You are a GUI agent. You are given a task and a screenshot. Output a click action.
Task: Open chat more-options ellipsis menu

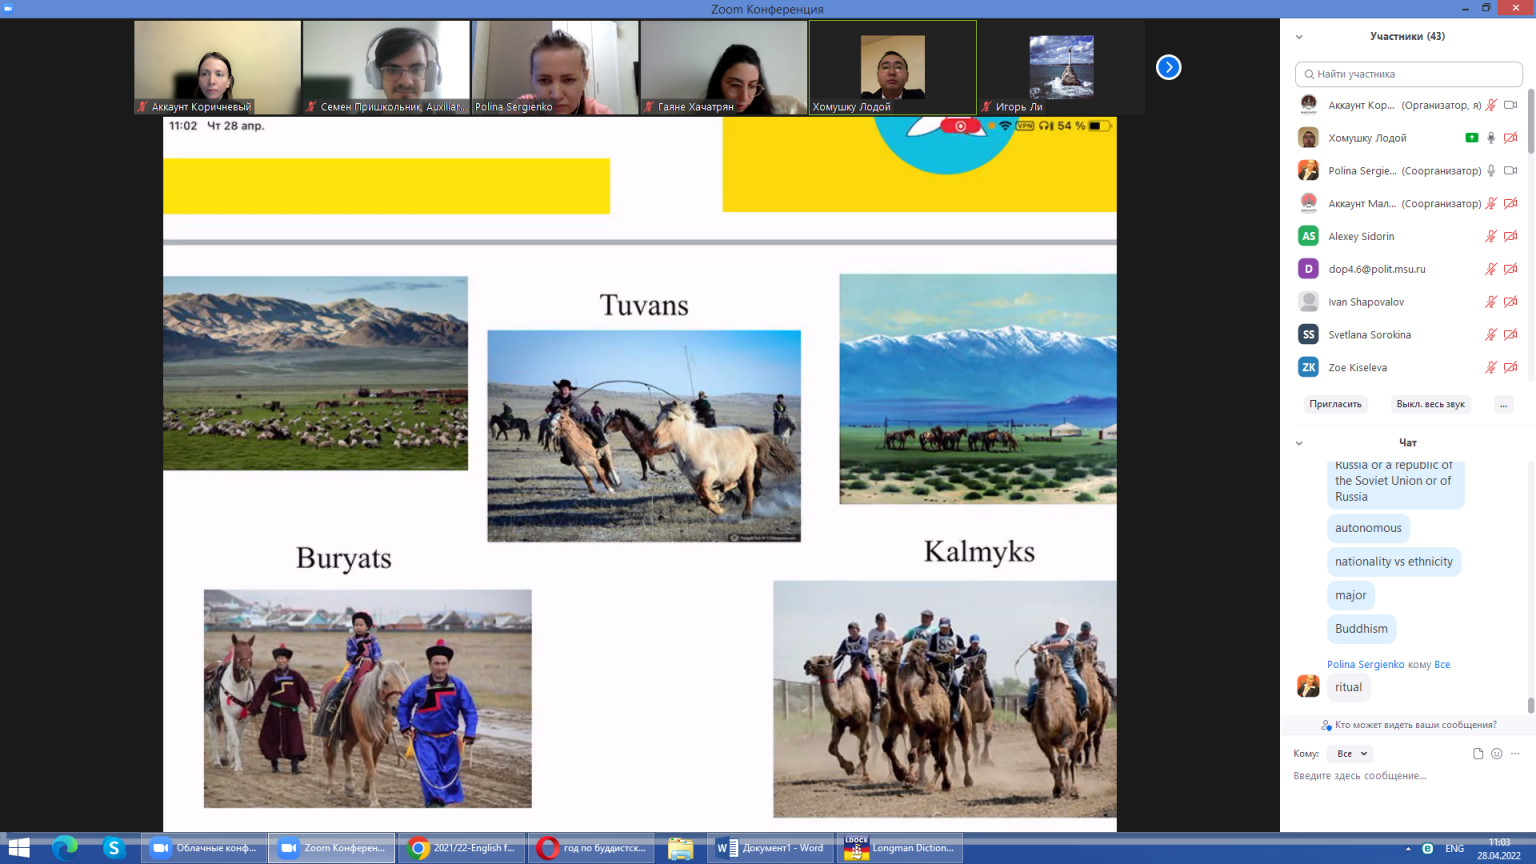click(x=1515, y=754)
